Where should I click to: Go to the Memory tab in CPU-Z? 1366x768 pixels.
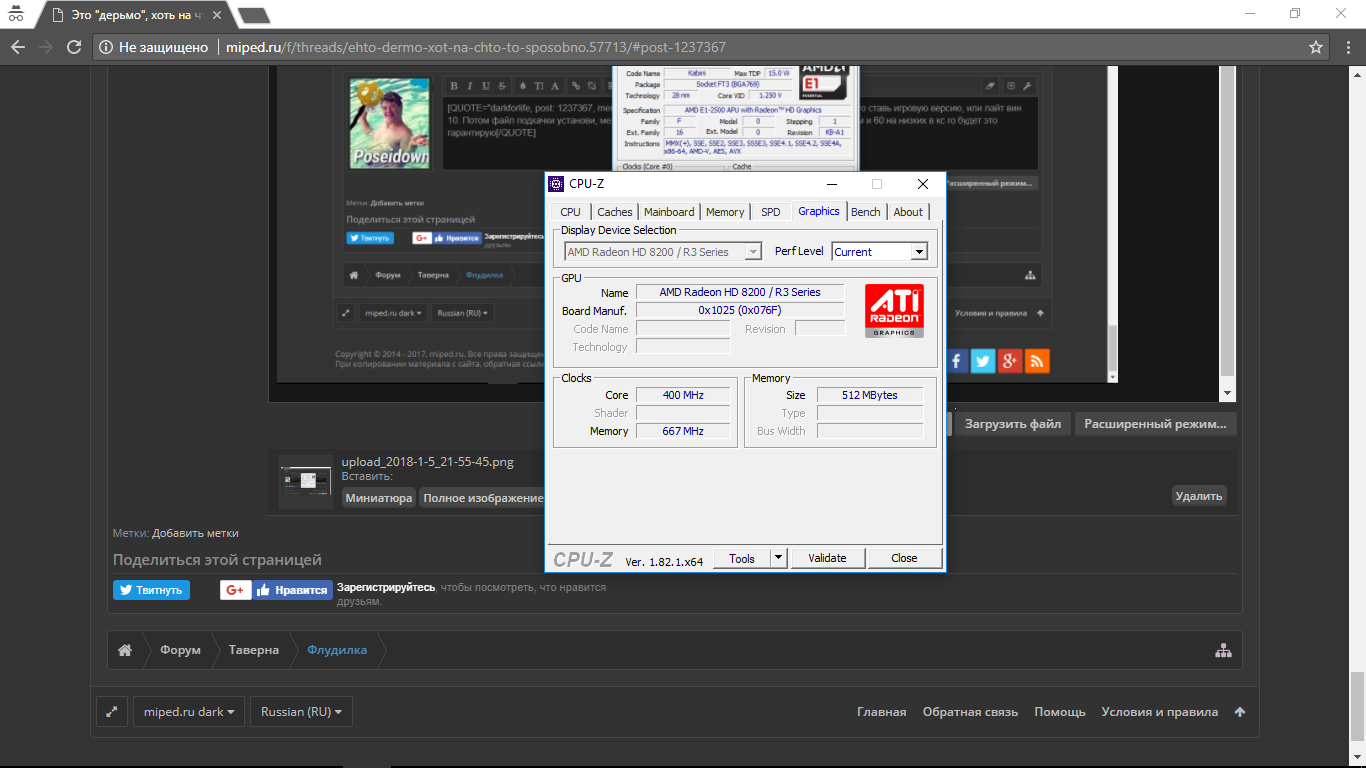pyautogui.click(x=725, y=212)
